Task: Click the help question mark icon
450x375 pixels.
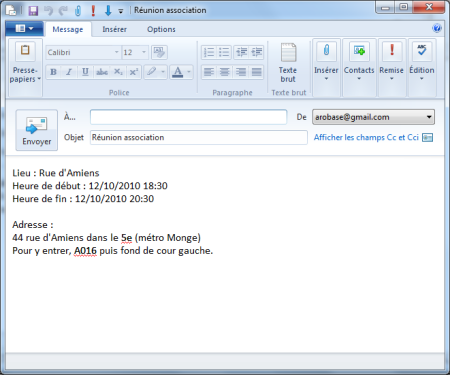Action: click(437, 28)
